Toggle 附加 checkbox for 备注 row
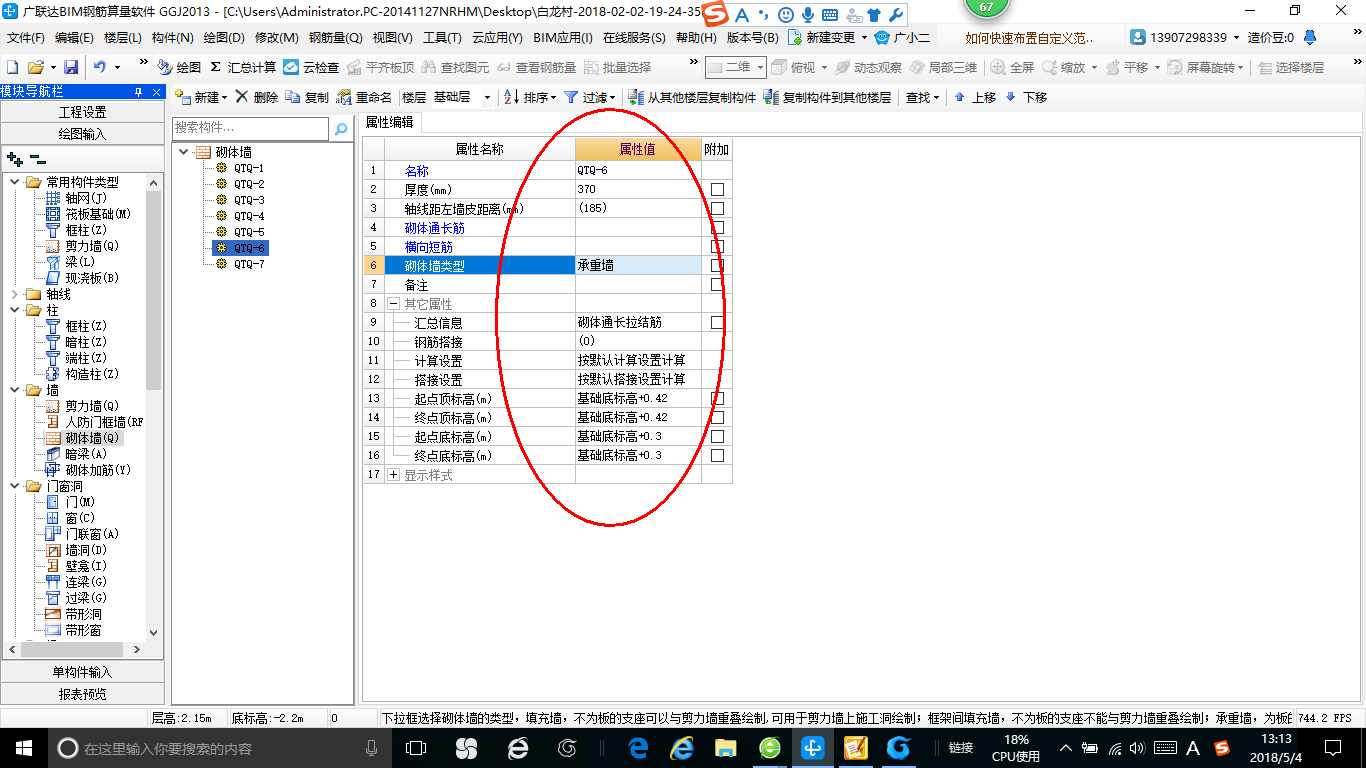This screenshot has height=768, width=1366. coord(717,284)
